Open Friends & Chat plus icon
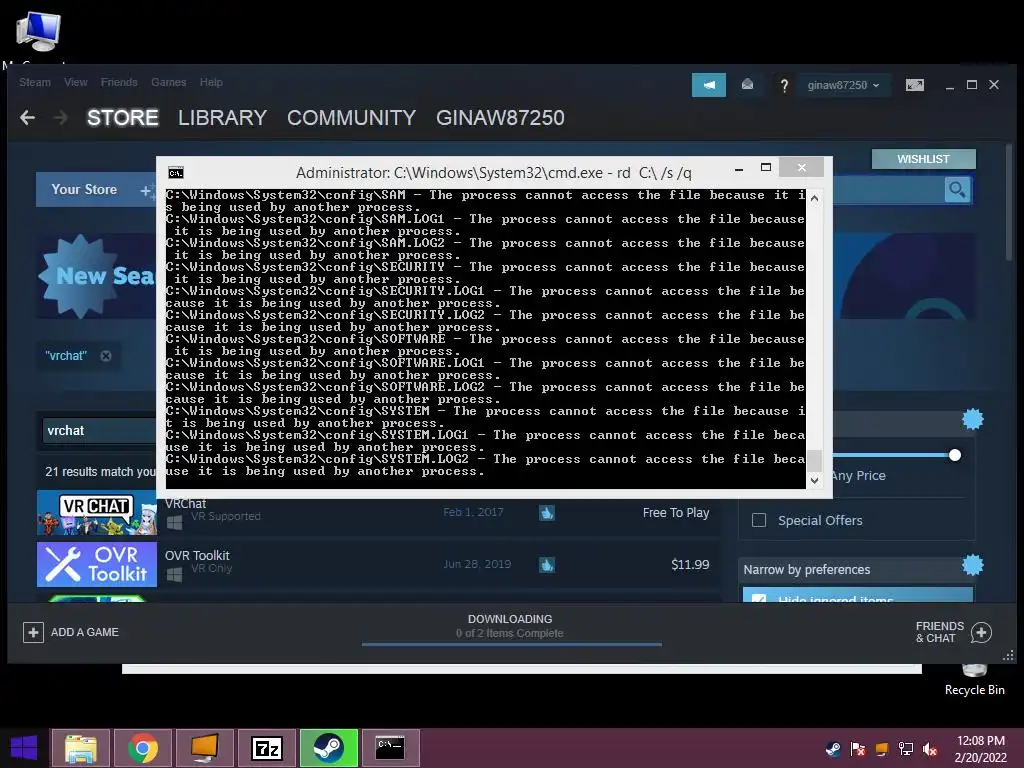 tap(982, 632)
